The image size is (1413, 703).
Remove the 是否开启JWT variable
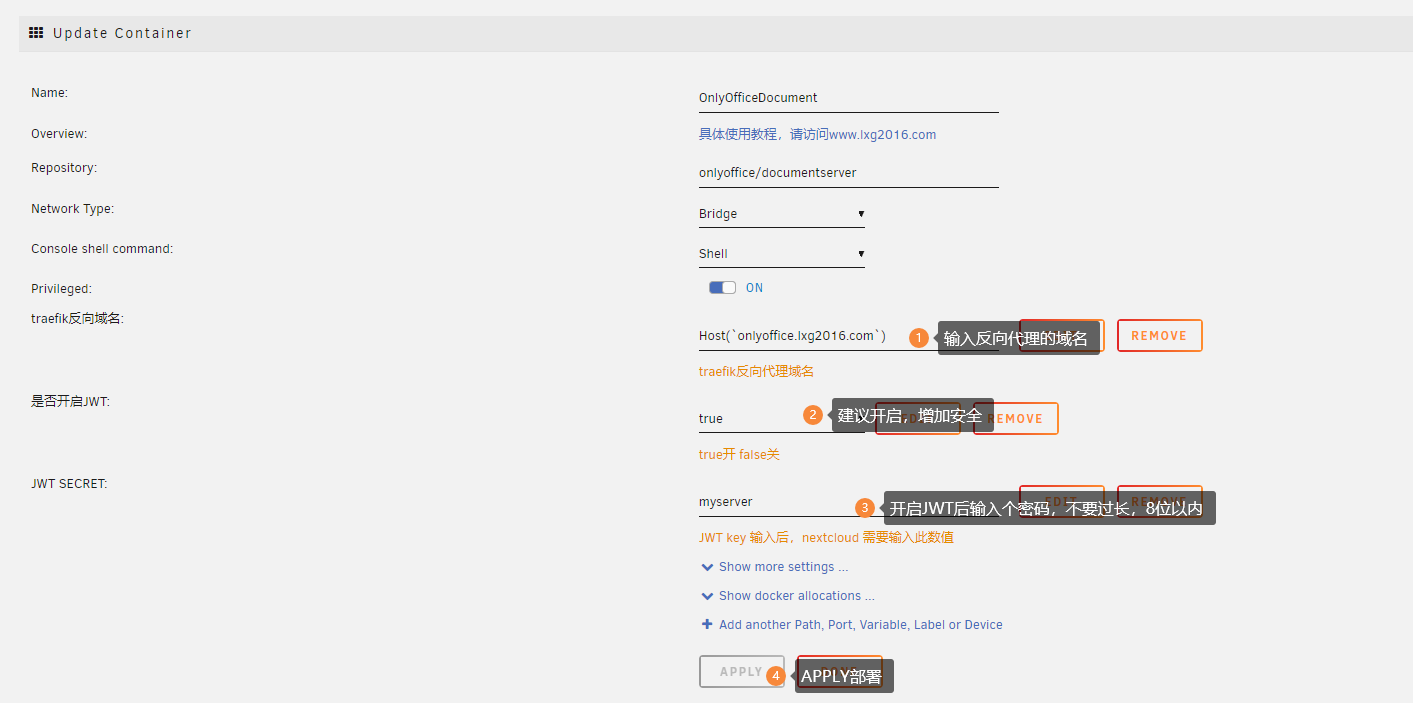click(x=1015, y=419)
